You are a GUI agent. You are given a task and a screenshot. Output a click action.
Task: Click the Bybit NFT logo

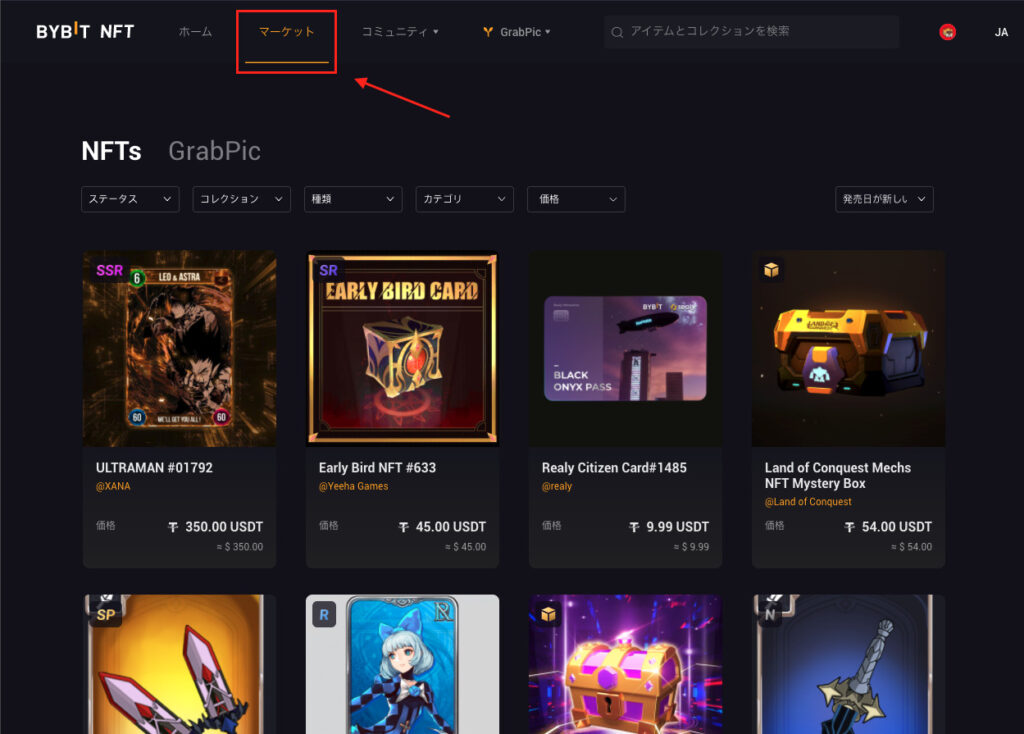[x=85, y=31]
